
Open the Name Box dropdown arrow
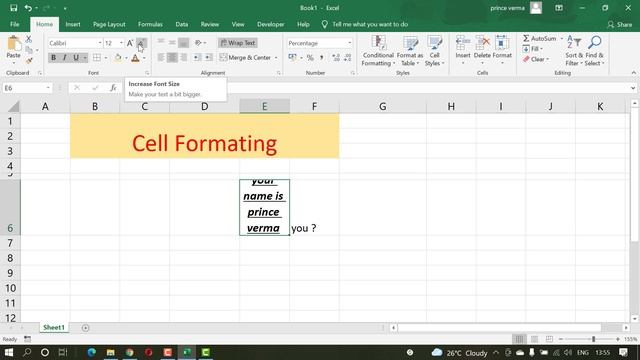(x=48, y=88)
